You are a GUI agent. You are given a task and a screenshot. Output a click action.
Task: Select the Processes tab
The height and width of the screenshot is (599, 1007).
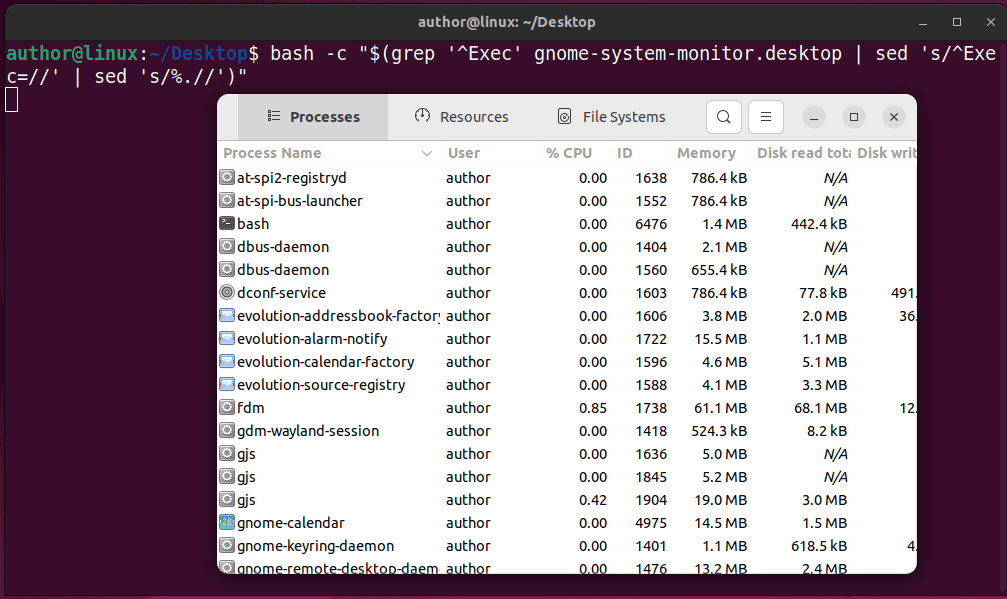coord(312,117)
